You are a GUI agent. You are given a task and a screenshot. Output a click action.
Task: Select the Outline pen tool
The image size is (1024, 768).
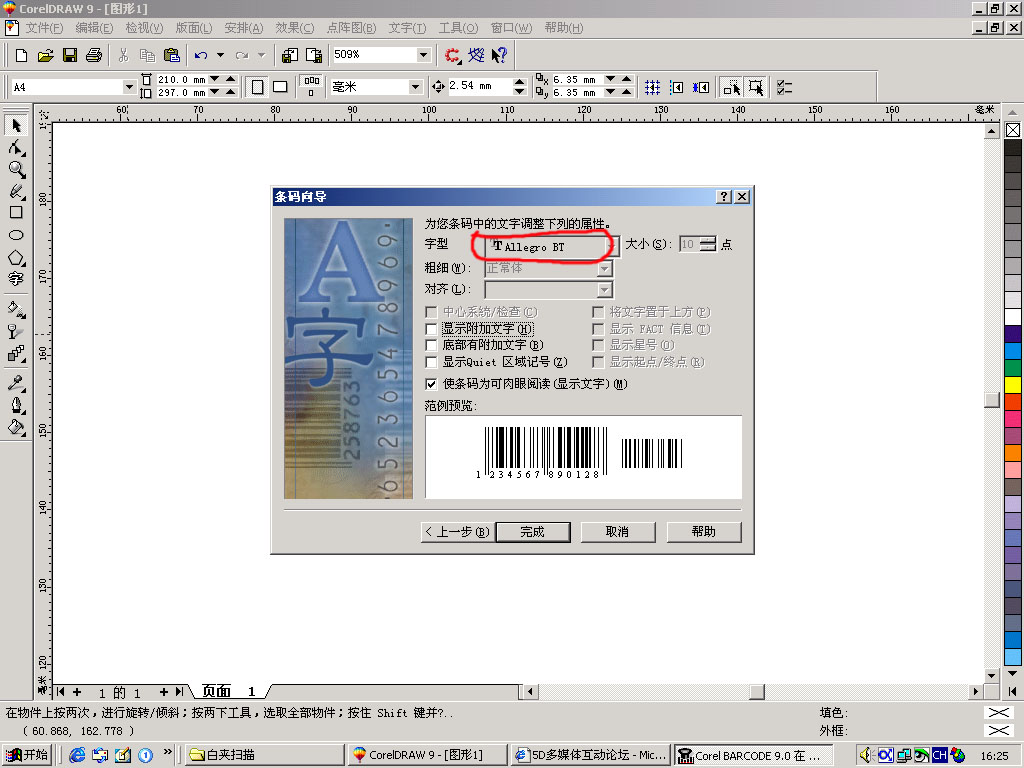[x=16, y=406]
